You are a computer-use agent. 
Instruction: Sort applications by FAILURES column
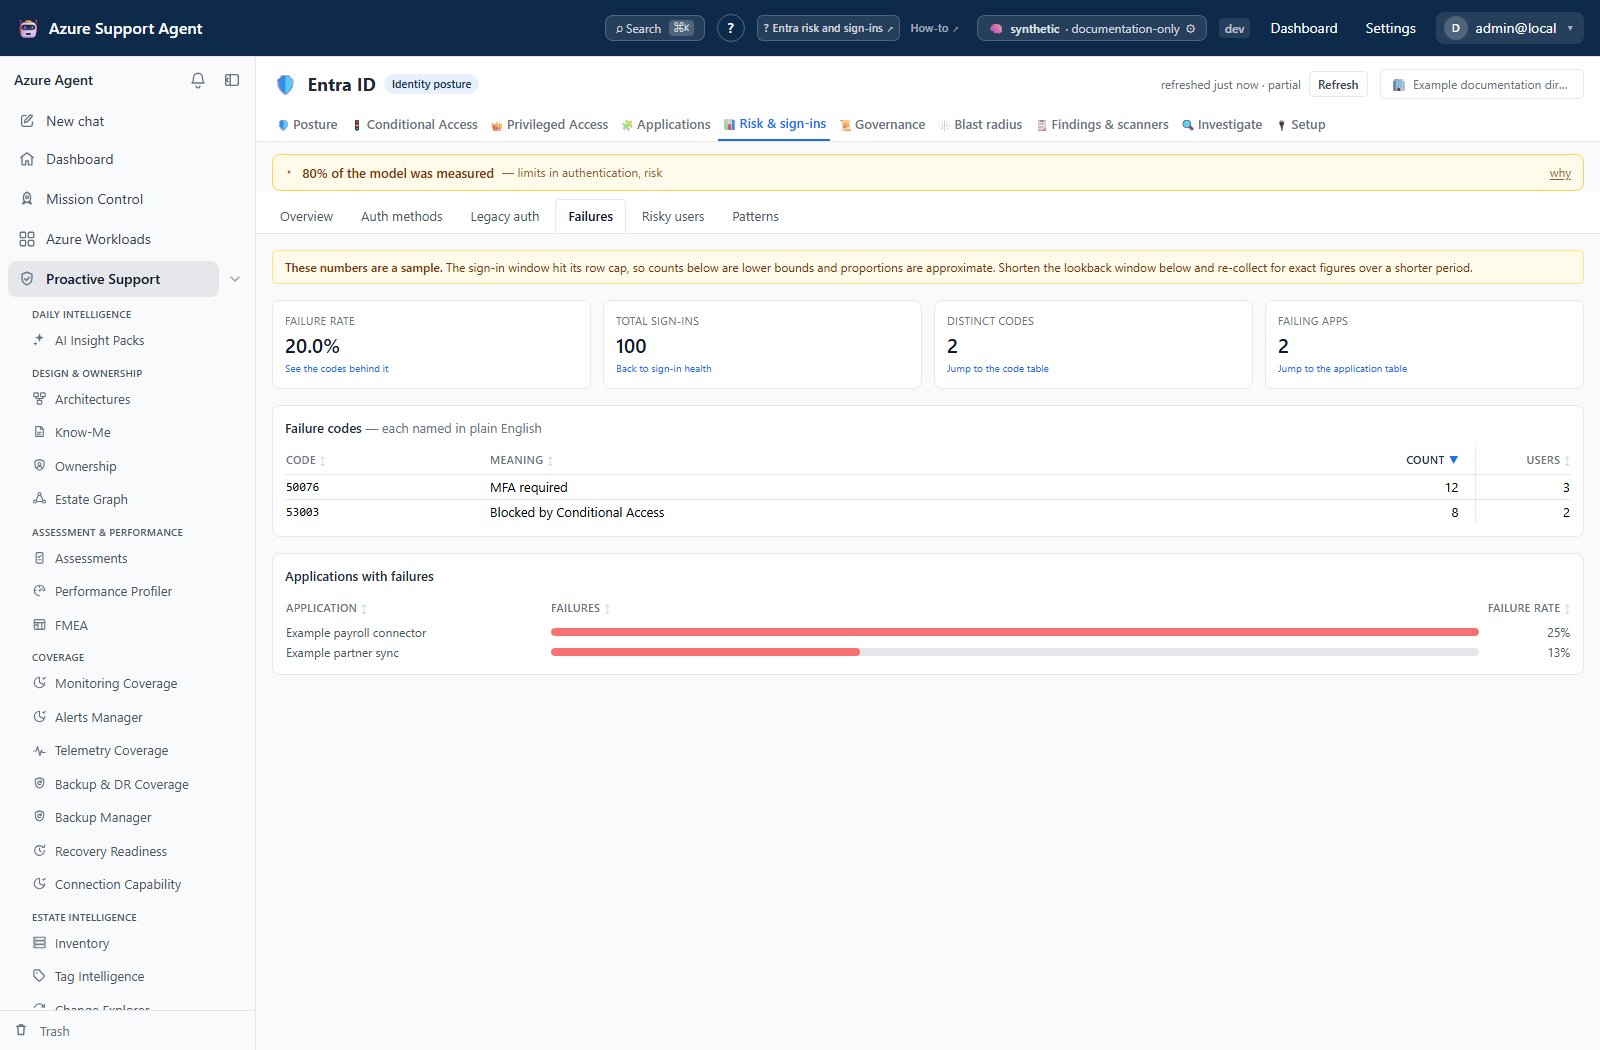click(x=580, y=608)
